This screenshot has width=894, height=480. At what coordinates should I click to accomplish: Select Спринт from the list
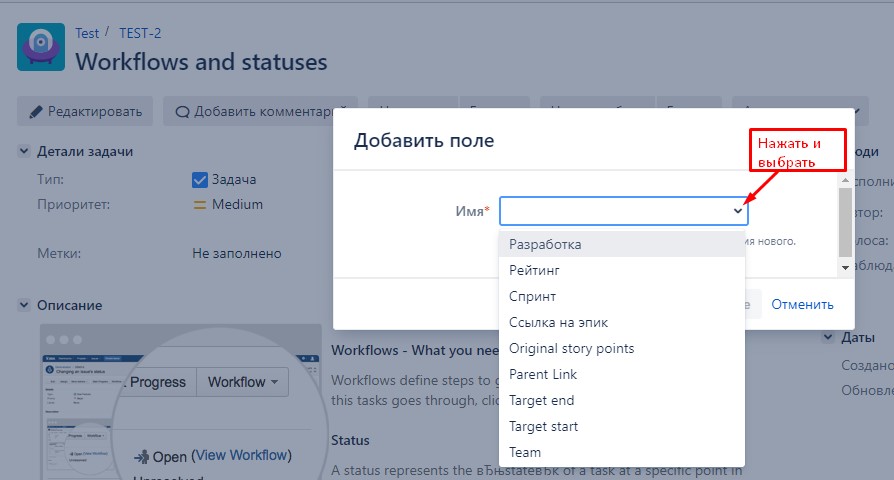coord(621,296)
